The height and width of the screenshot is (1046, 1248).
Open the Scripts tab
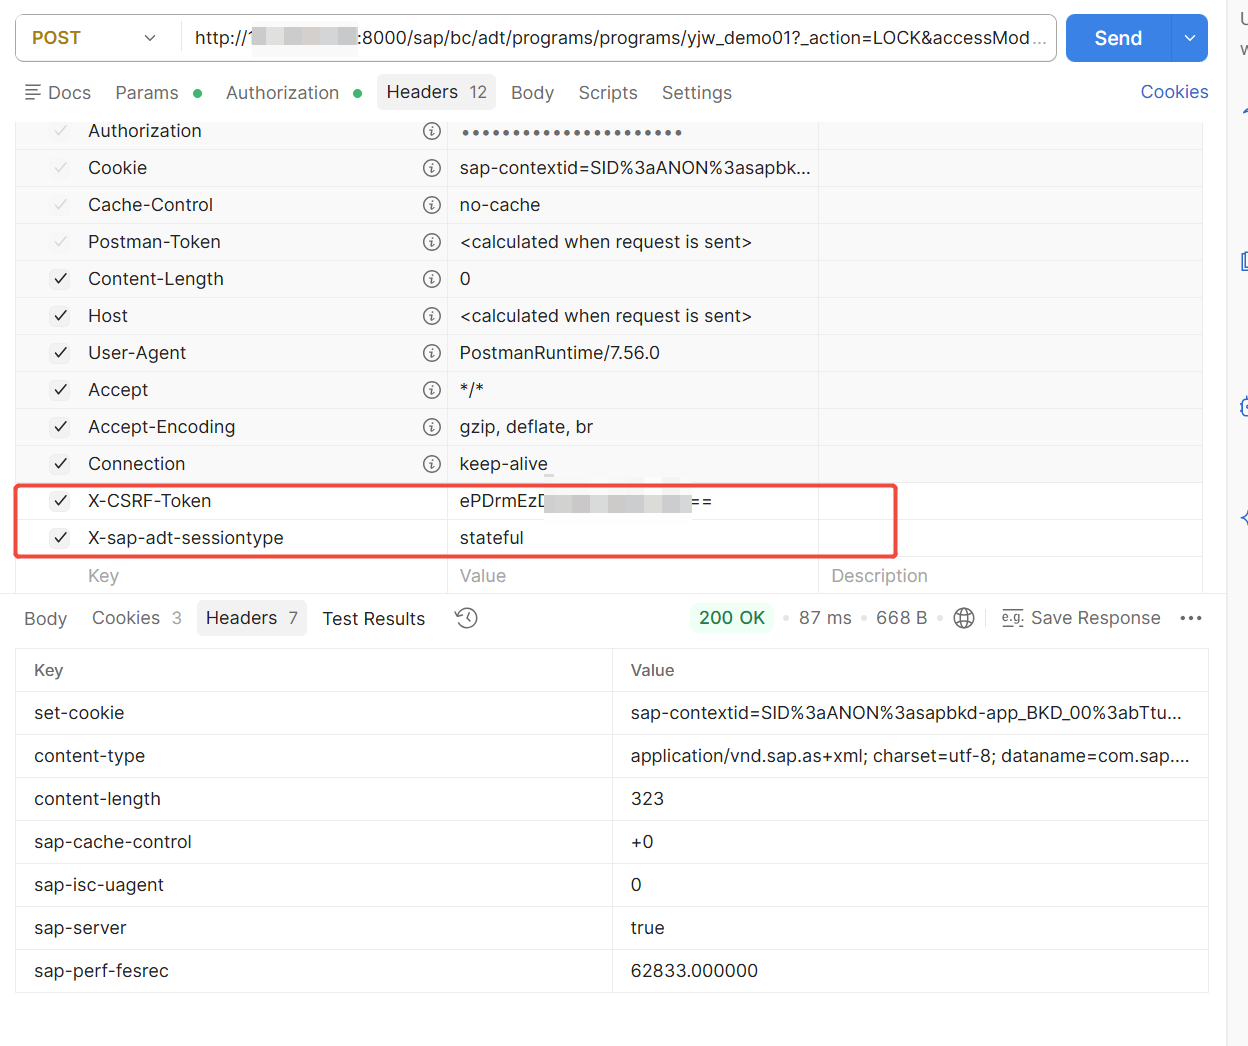tap(608, 93)
